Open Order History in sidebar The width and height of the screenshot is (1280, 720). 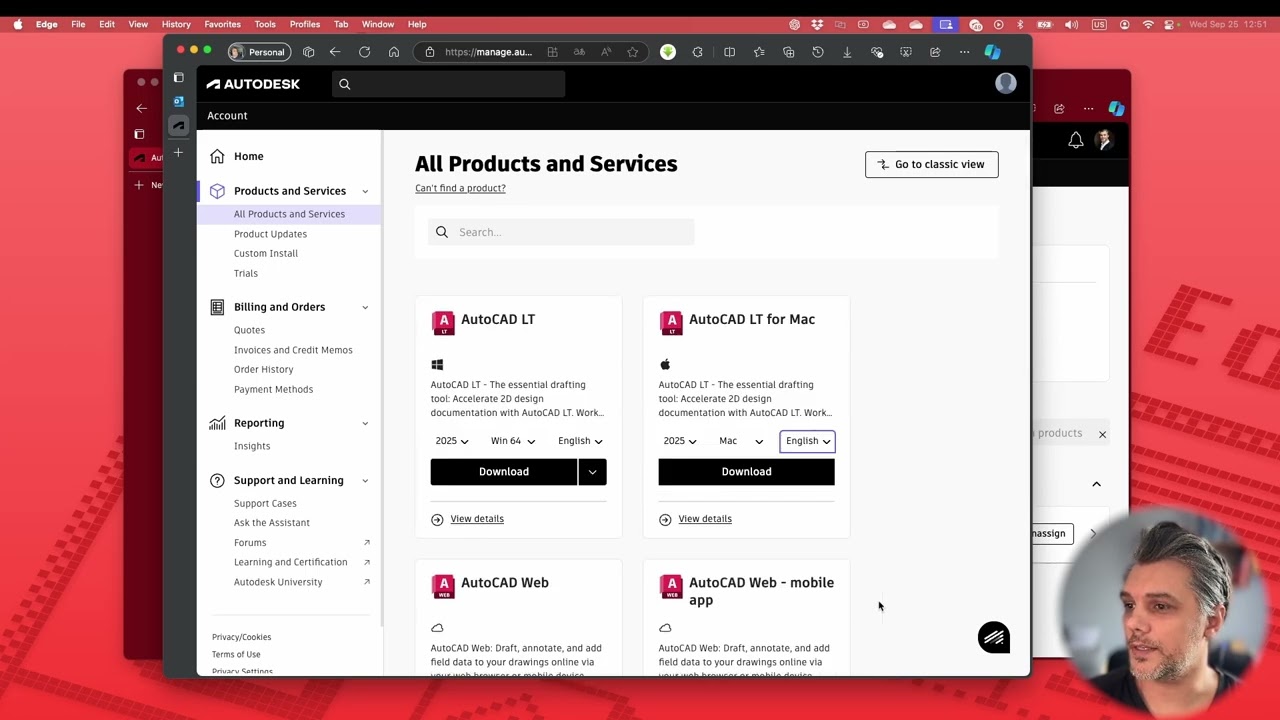coord(264,369)
